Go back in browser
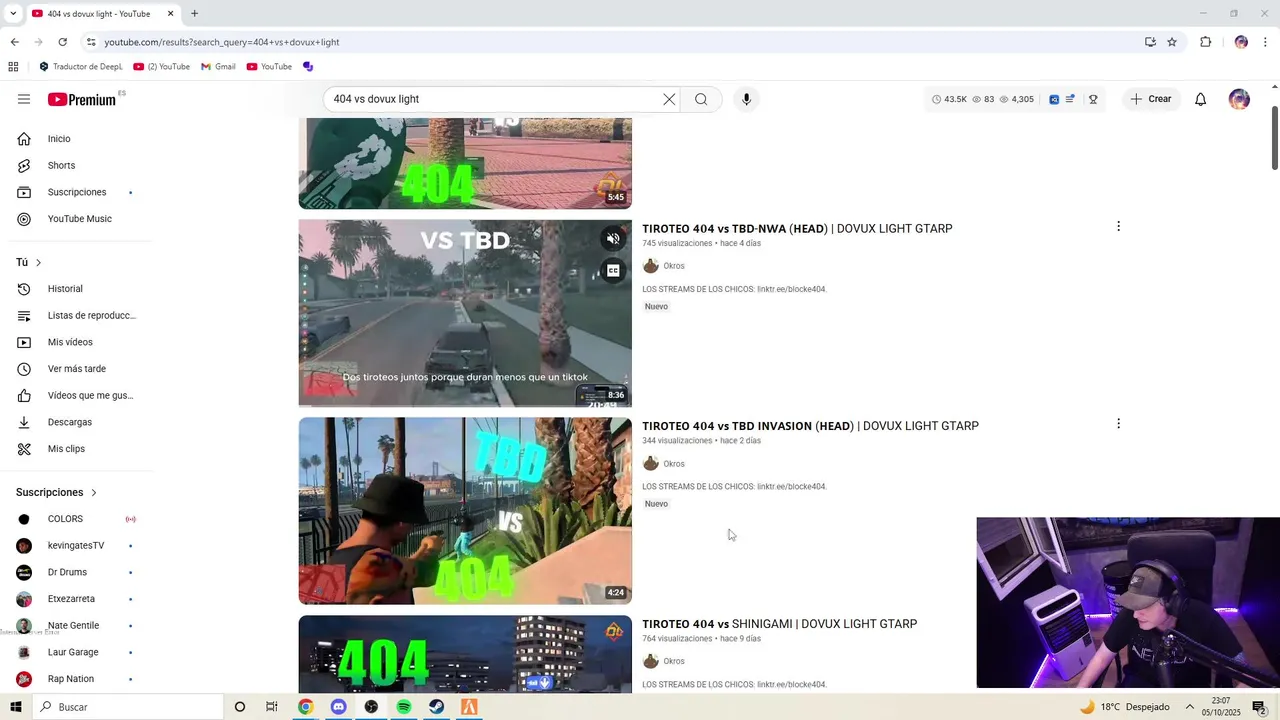Screen dimensions: 1280x720 pyautogui.click(x=14, y=42)
